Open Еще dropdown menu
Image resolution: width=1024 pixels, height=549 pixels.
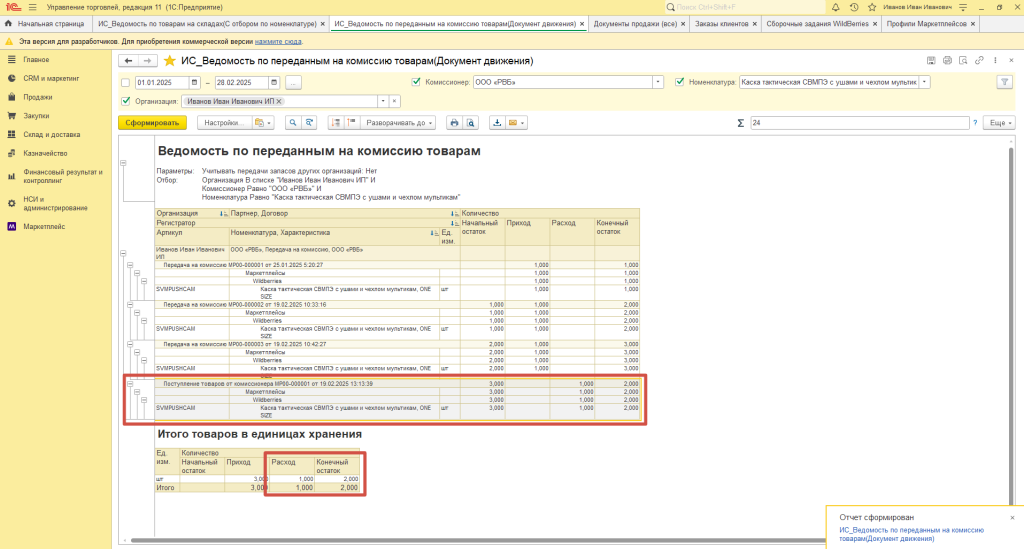pyautogui.click(x=1000, y=123)
